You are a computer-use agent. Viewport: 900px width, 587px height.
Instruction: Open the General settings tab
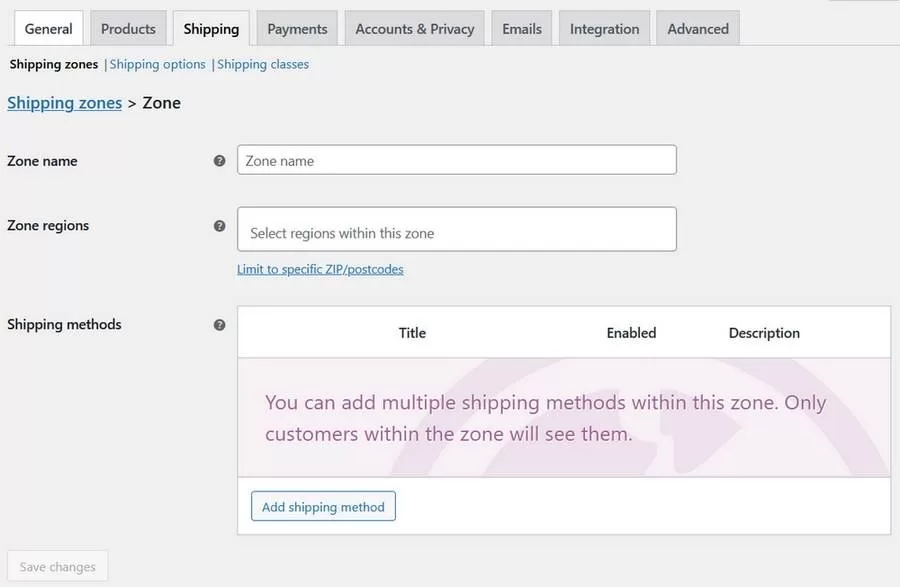tap(49, 29)
